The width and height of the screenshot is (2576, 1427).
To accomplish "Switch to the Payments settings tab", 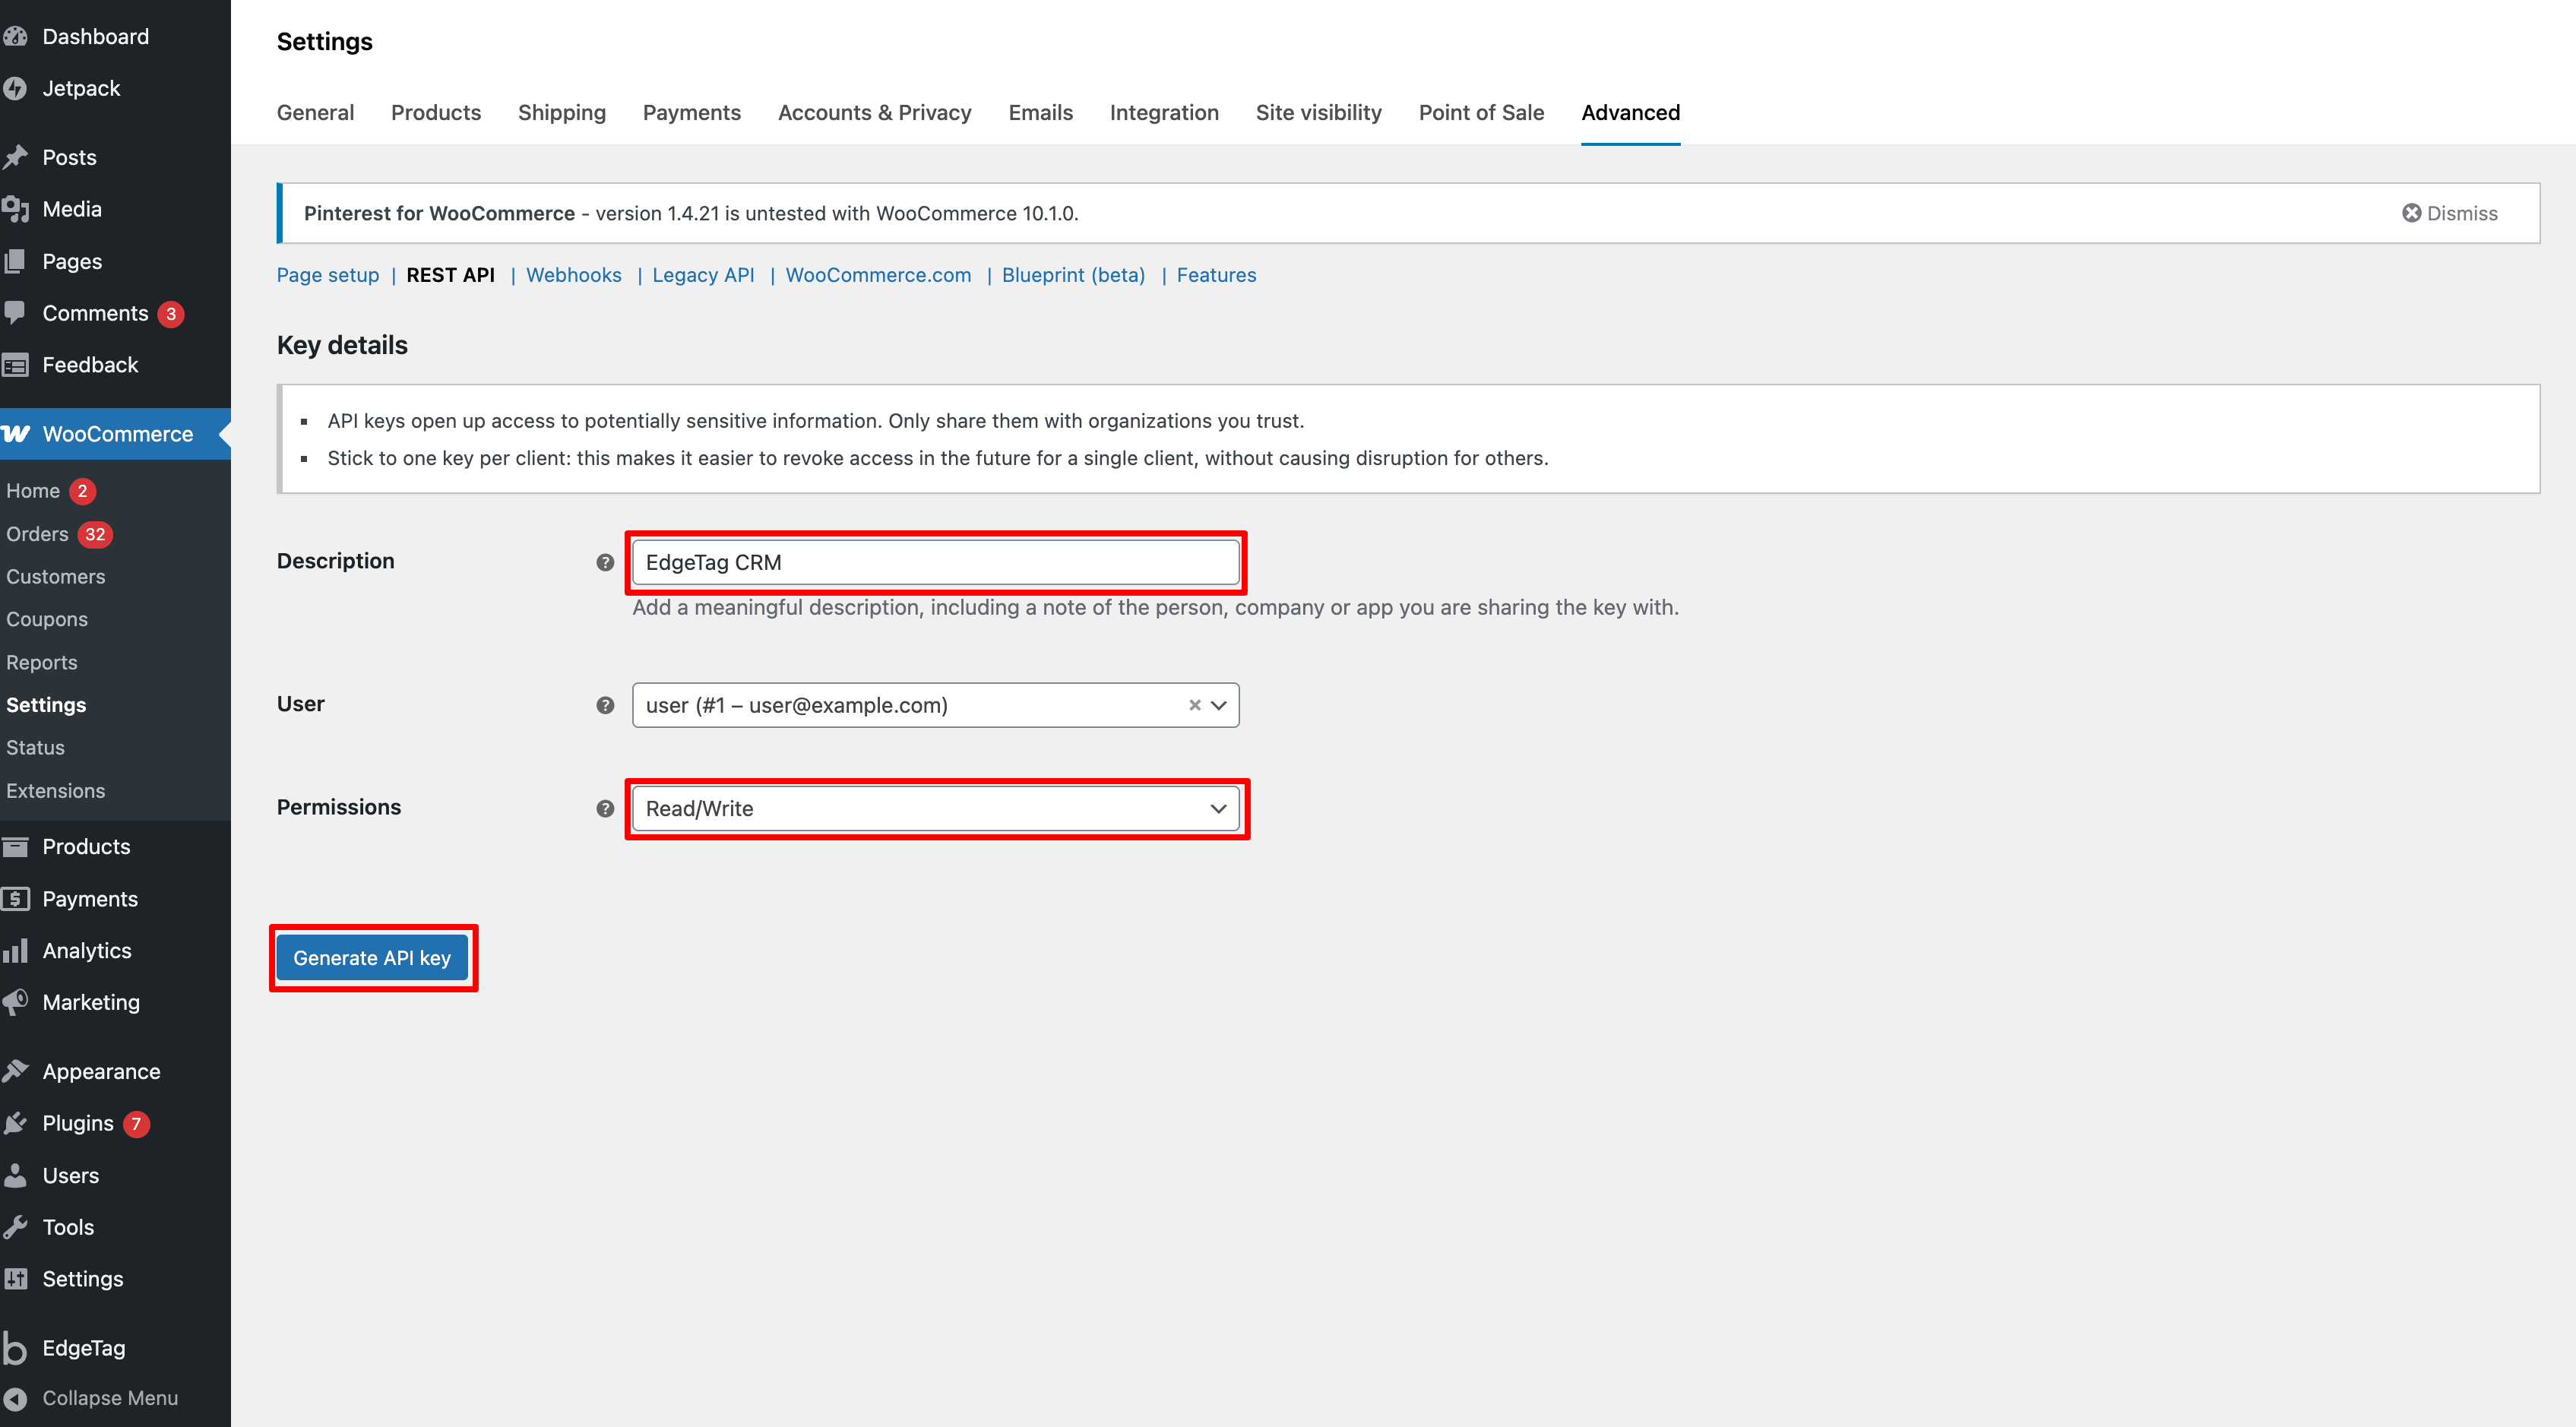I will 691,112.
